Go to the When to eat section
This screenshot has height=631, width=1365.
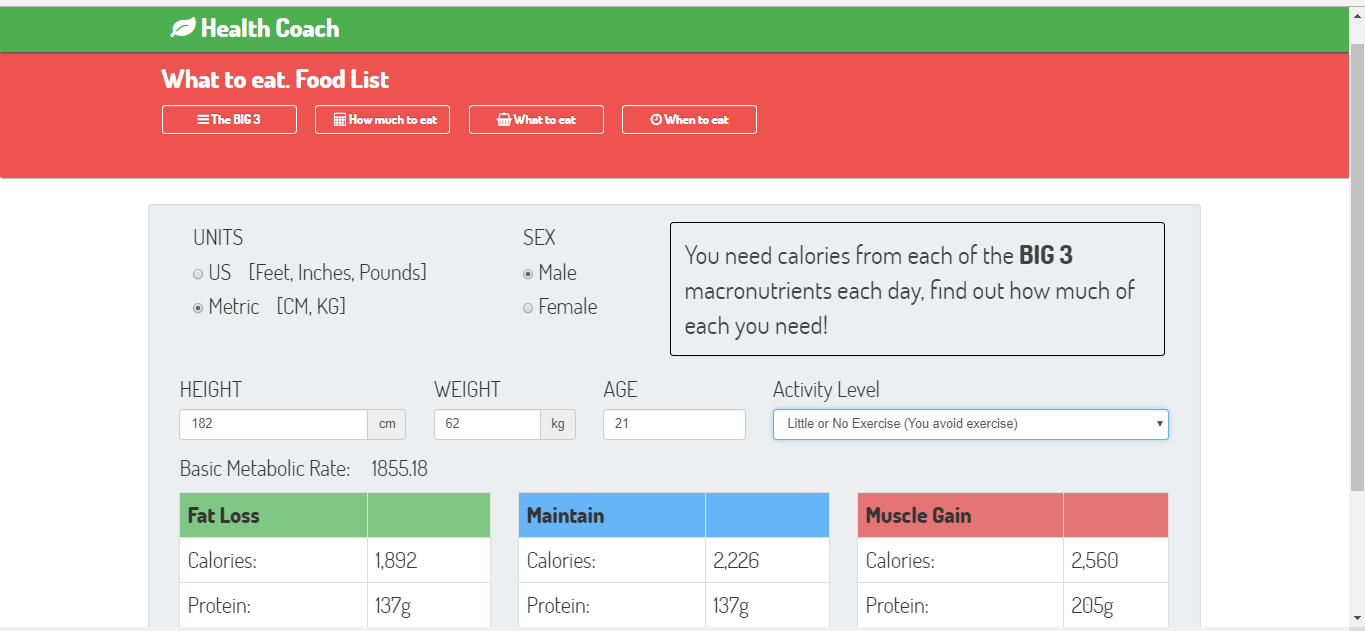[689, 120]
